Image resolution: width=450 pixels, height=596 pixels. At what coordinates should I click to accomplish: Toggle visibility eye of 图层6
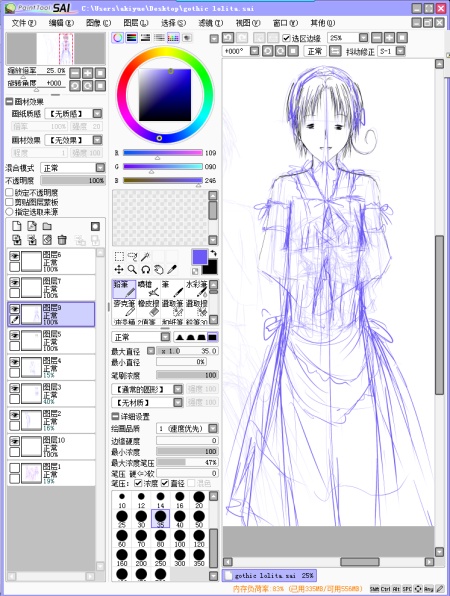tap(14, 256)
